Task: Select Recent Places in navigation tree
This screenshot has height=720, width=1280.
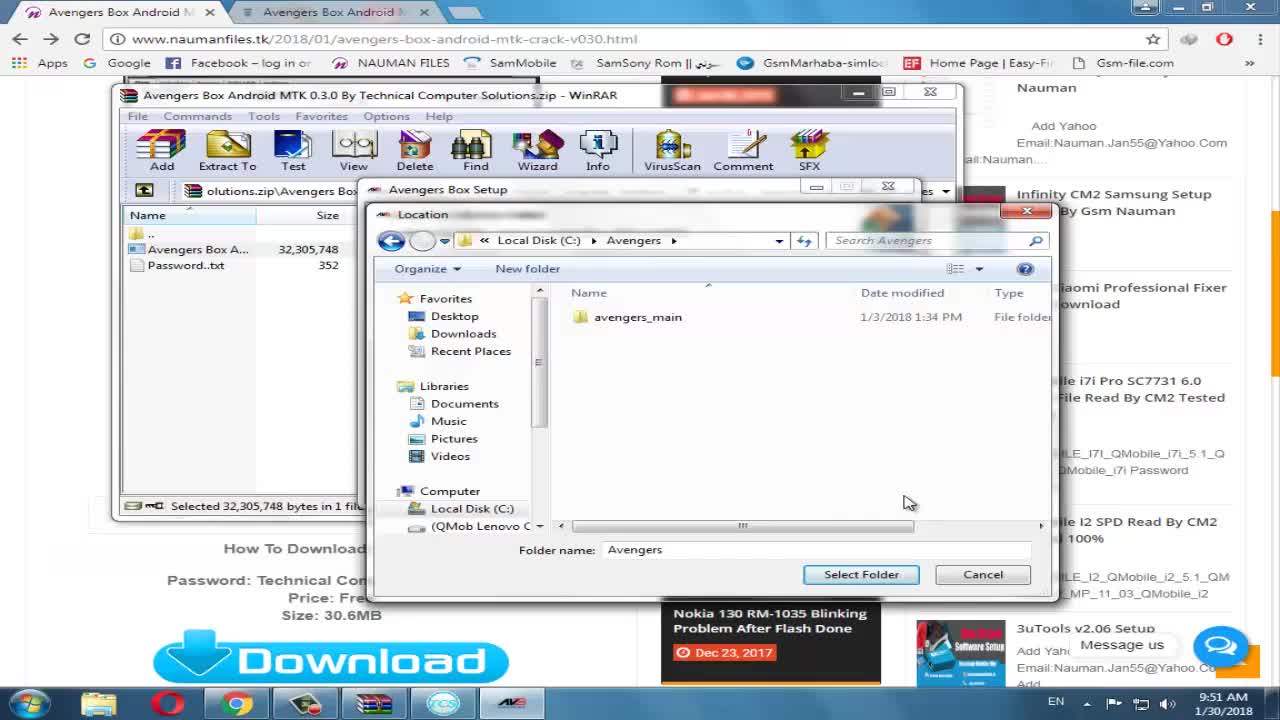Action: pyautogui.click(x=460, y=352)
